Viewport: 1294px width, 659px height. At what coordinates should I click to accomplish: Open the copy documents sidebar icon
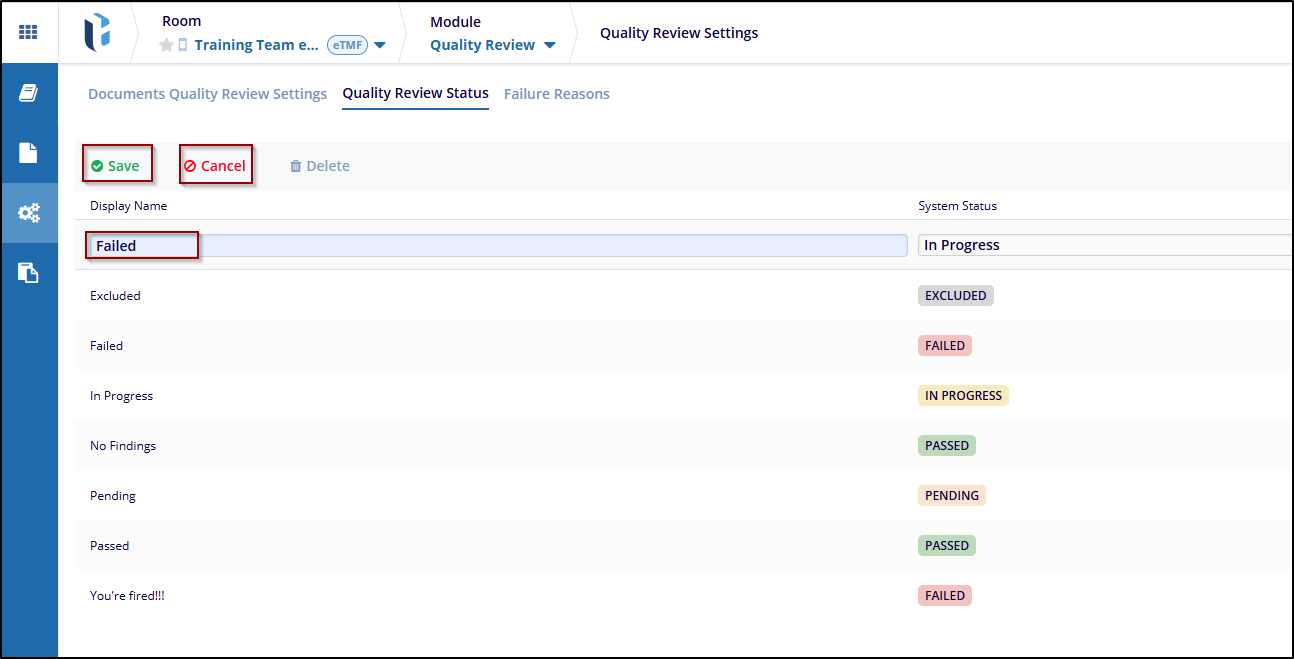tap(28, 273)
